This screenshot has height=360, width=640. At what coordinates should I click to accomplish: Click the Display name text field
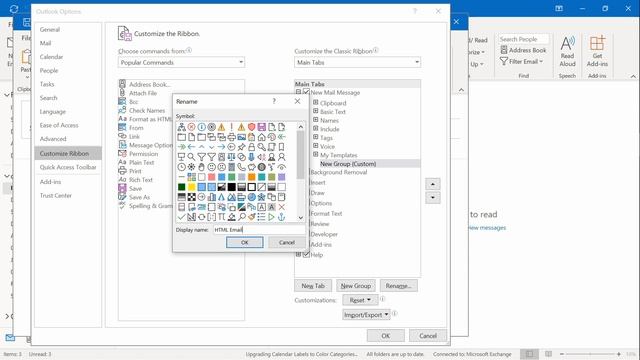tap(259, 230)
